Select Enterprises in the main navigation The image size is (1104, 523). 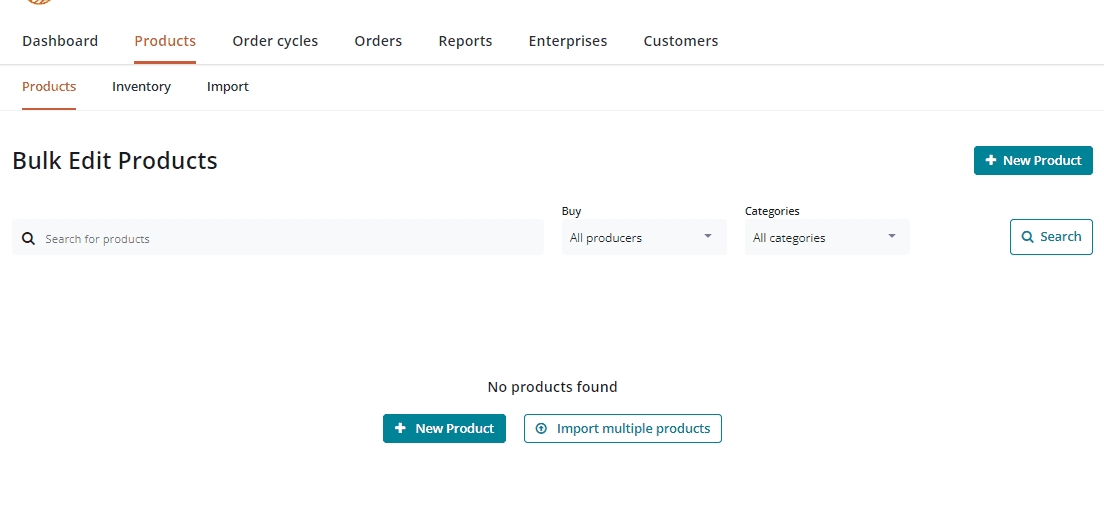pyautogui.click(x=567, y=41)
